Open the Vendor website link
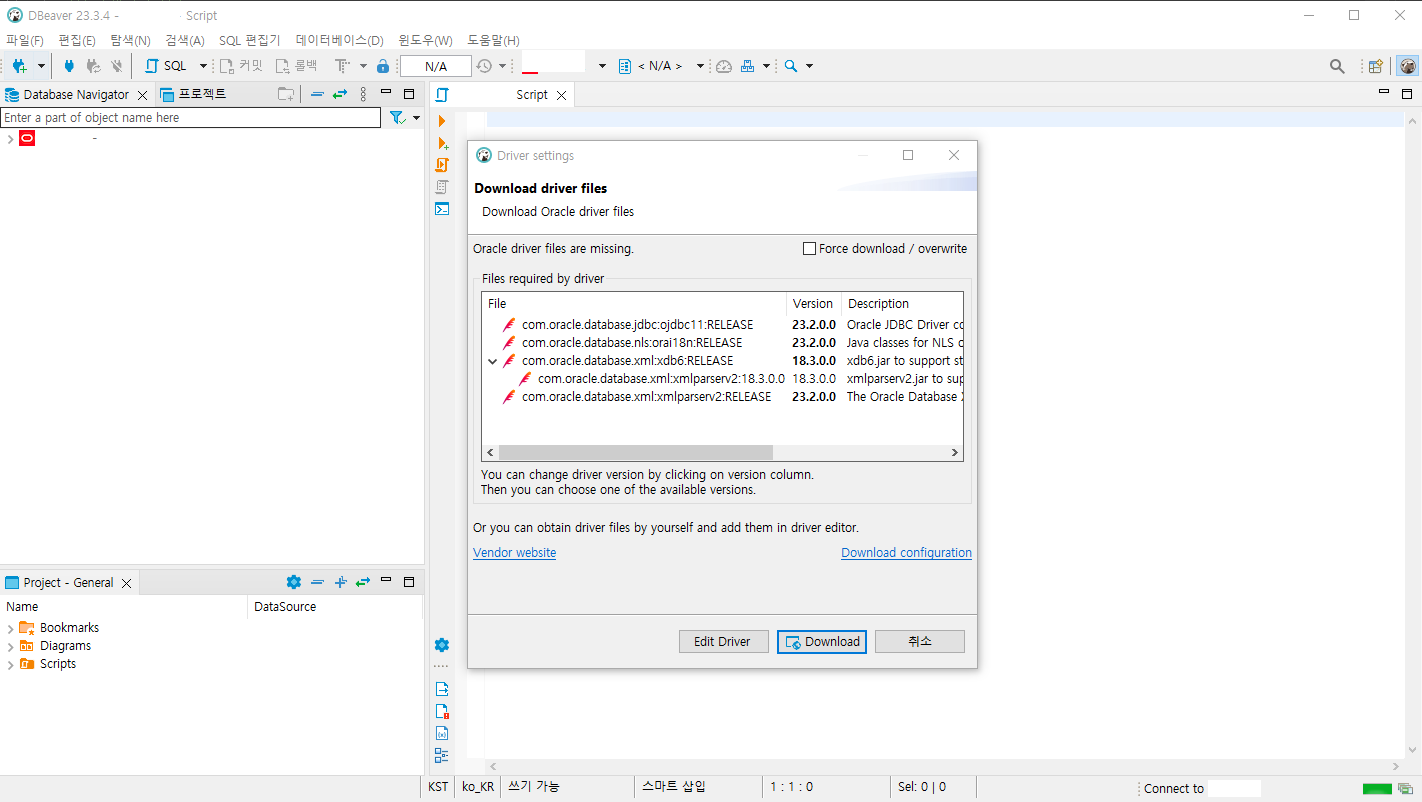This screenshot has width=1422, height=802. 514,552
